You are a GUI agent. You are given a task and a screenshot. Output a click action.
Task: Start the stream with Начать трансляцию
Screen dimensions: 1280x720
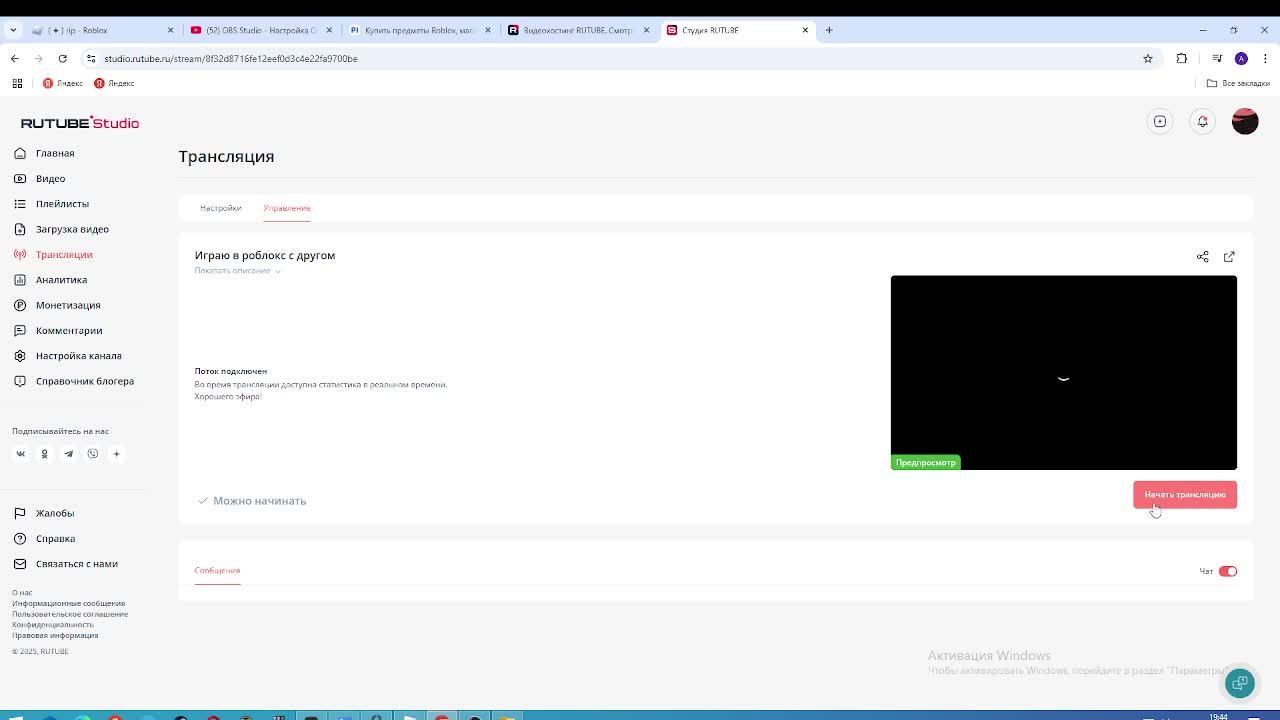(1185, 495)
